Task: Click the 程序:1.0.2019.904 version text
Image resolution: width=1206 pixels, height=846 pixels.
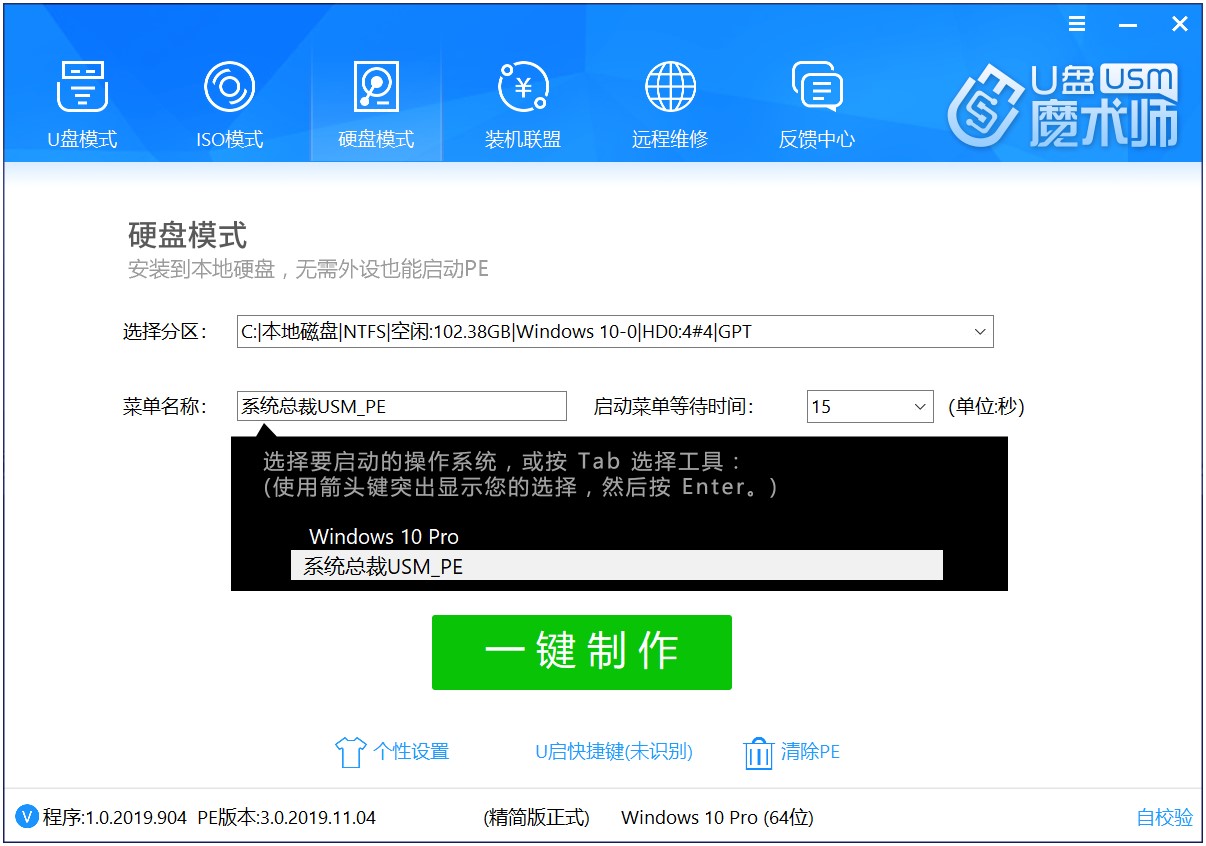Action: [114, 817]
